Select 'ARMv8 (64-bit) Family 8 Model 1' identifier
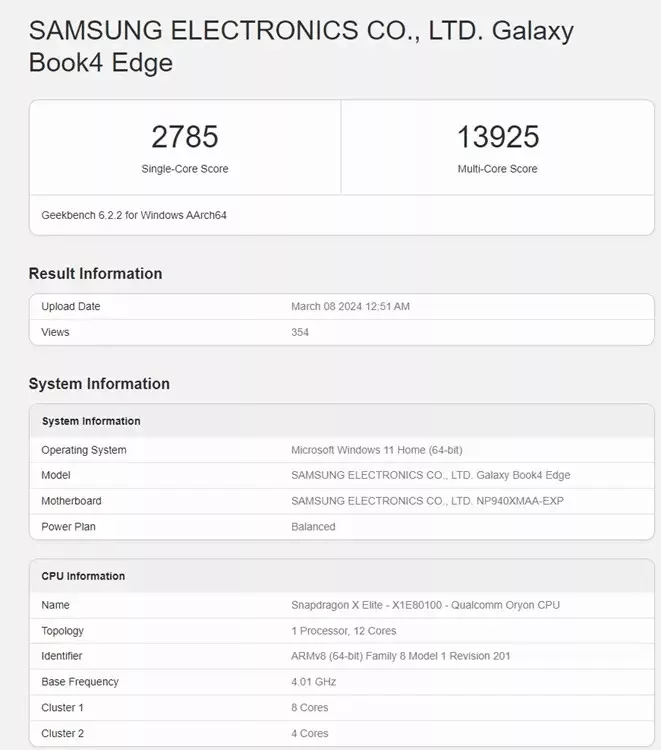 (368, 656)
